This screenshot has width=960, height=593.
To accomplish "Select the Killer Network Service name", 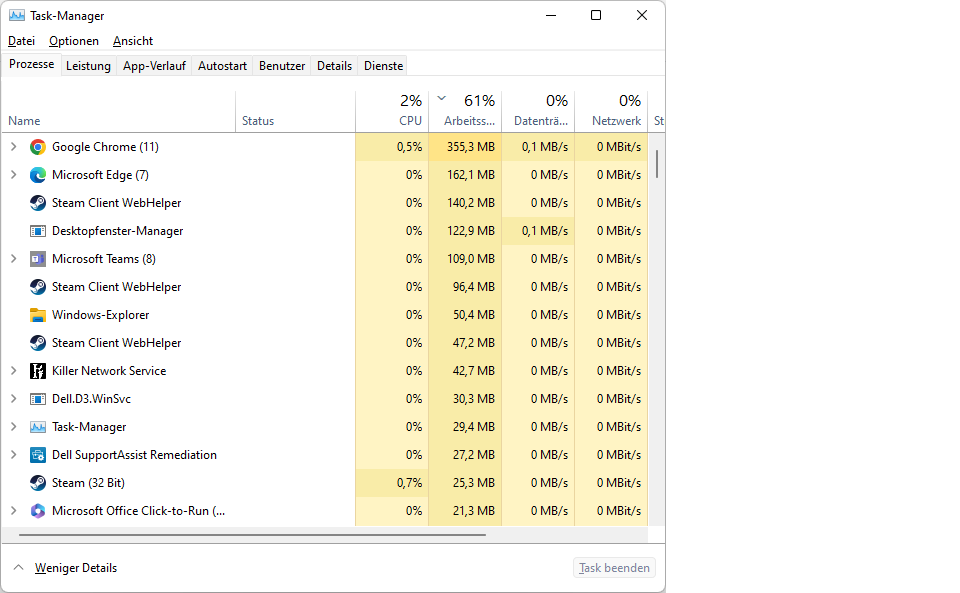I will tap(109, 371).
